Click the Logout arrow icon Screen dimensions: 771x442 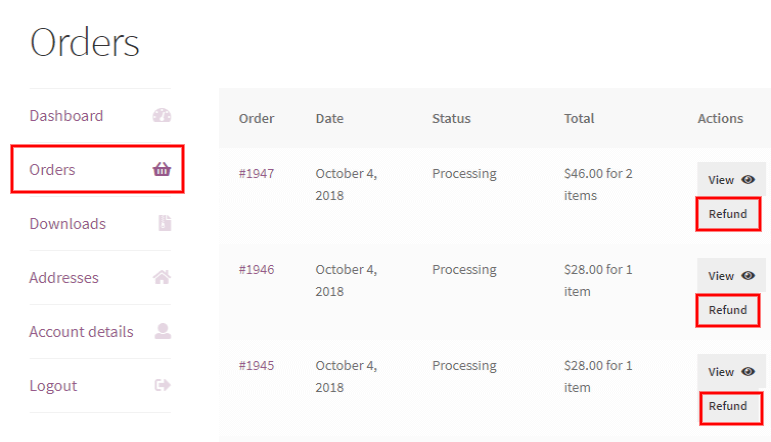click(163, 385)
